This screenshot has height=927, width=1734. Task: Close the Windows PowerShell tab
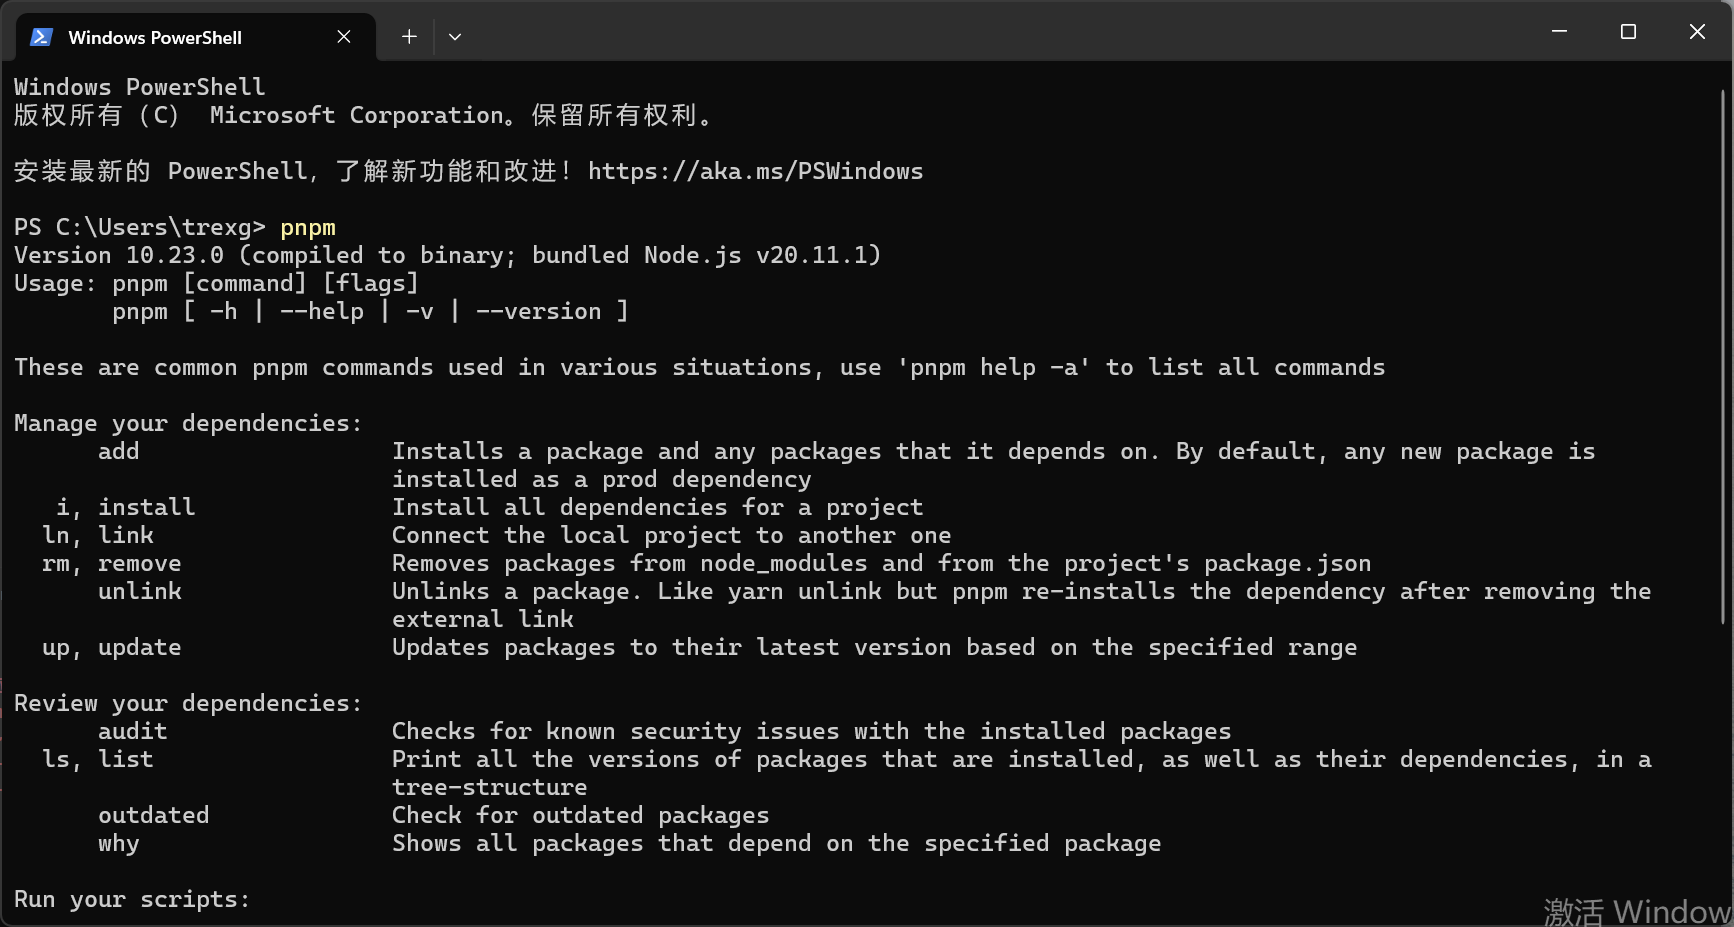[x=344, y=37]
